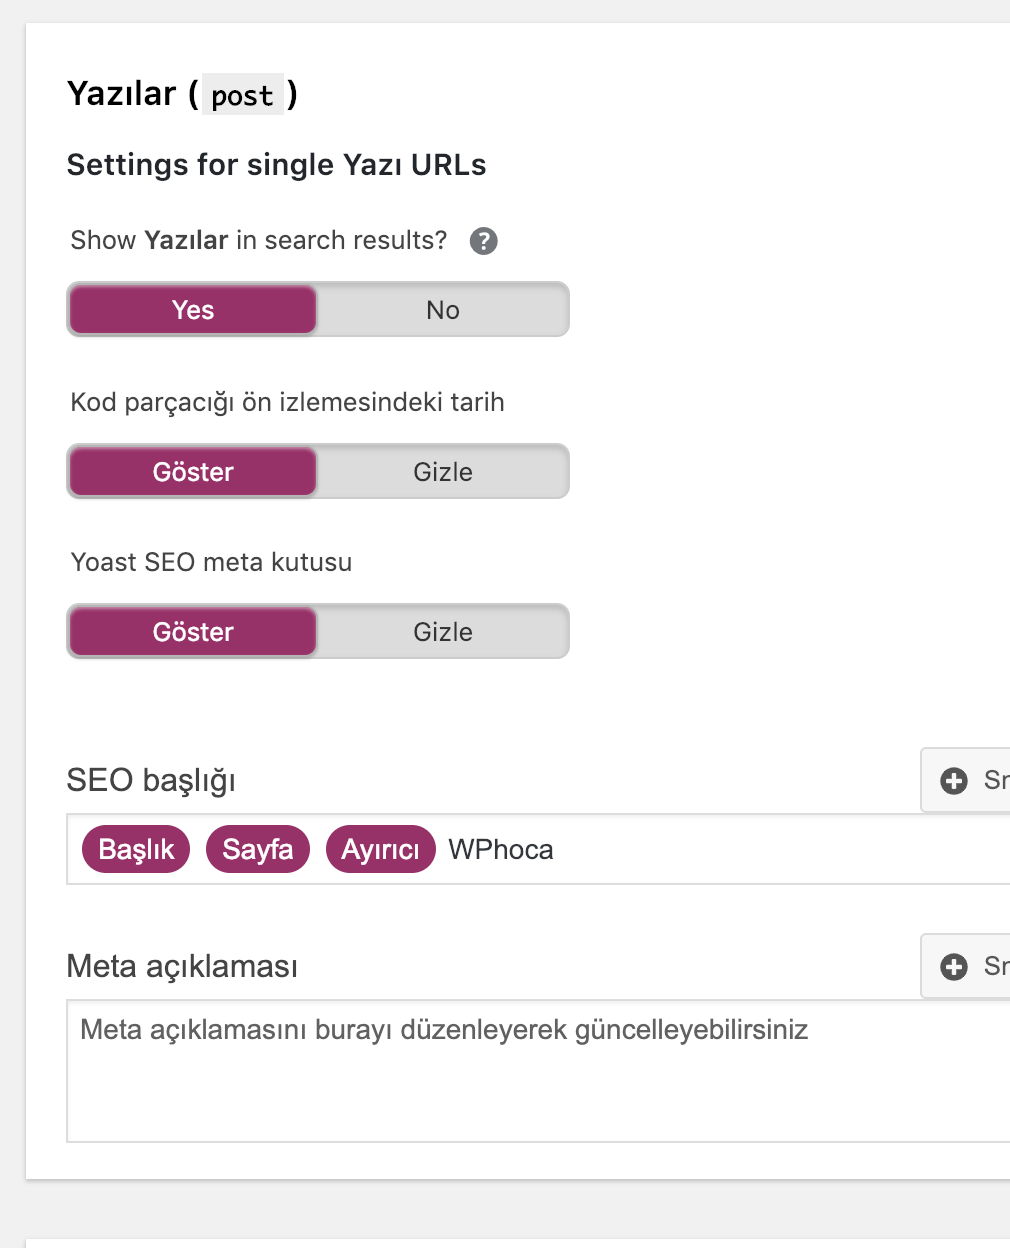Screen dimensions: 1010x1248
Task: Set Yoast SEO meta kutusu to Gizle
Action: click(443, 632)
